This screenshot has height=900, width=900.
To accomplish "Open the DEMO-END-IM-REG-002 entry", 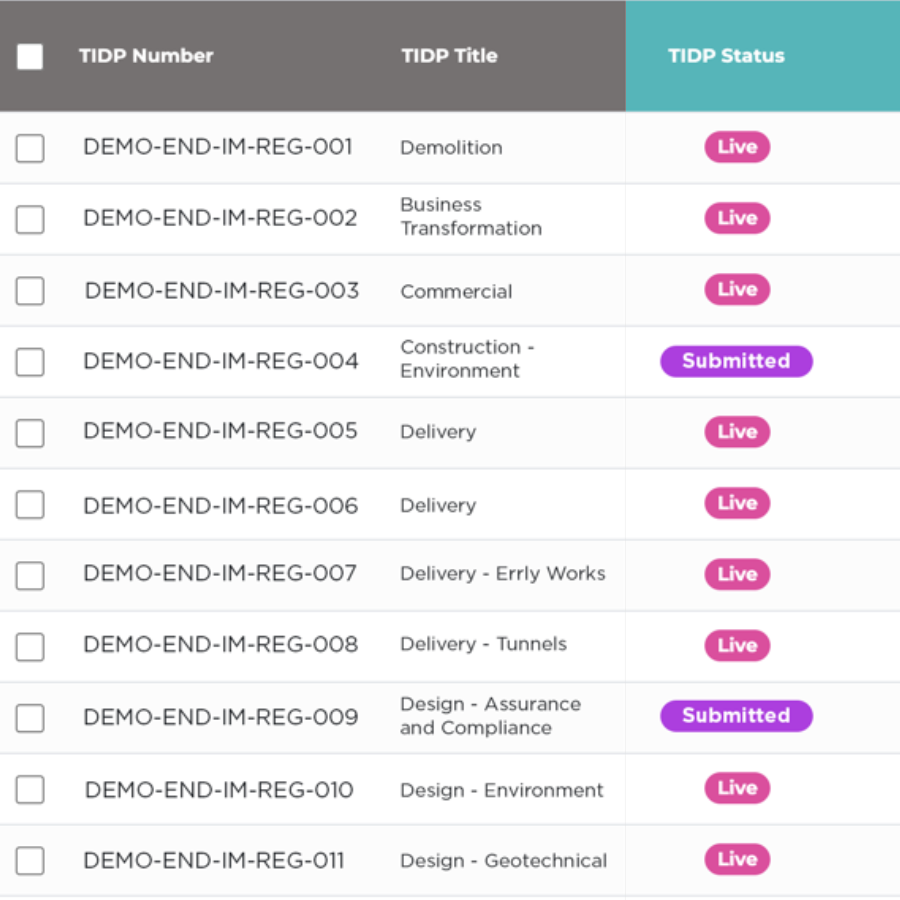I will (220, 218).
